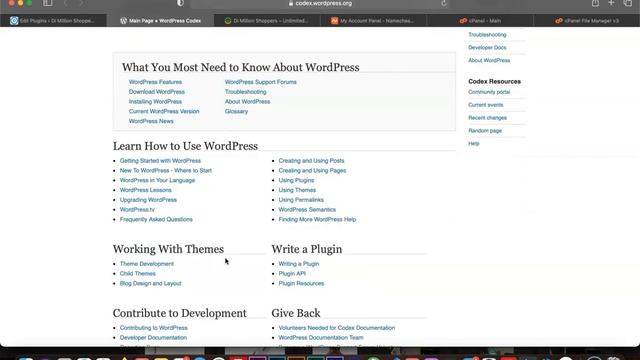The width and height of the screenshot is (640, 360).
Task: Open Blog Design and Layout link
Action: tap(150, 284)
